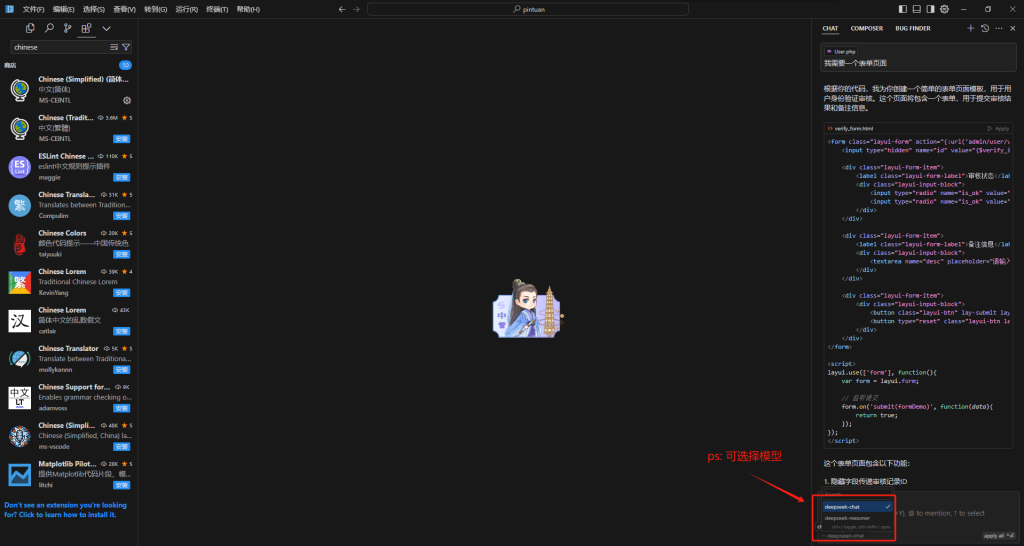Install the Chinese Translator by mollykannn

tap(121, 370)
